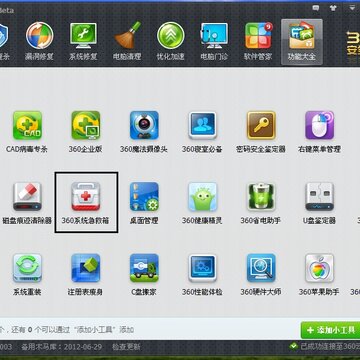
Task: Click the speech bubble feedback icon
Action: 316,8
